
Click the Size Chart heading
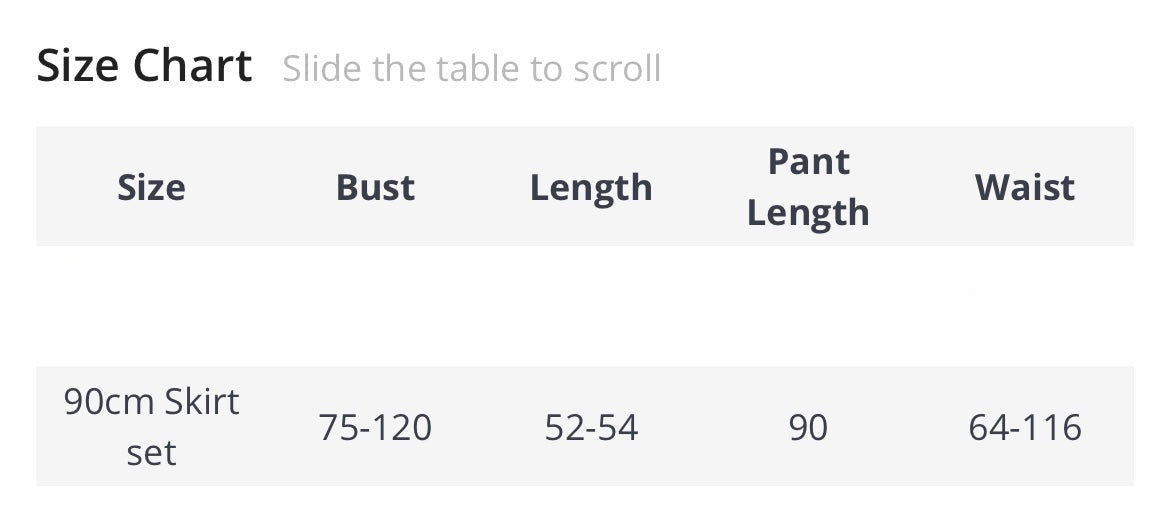pyautogui.click(x=144, y=67)
